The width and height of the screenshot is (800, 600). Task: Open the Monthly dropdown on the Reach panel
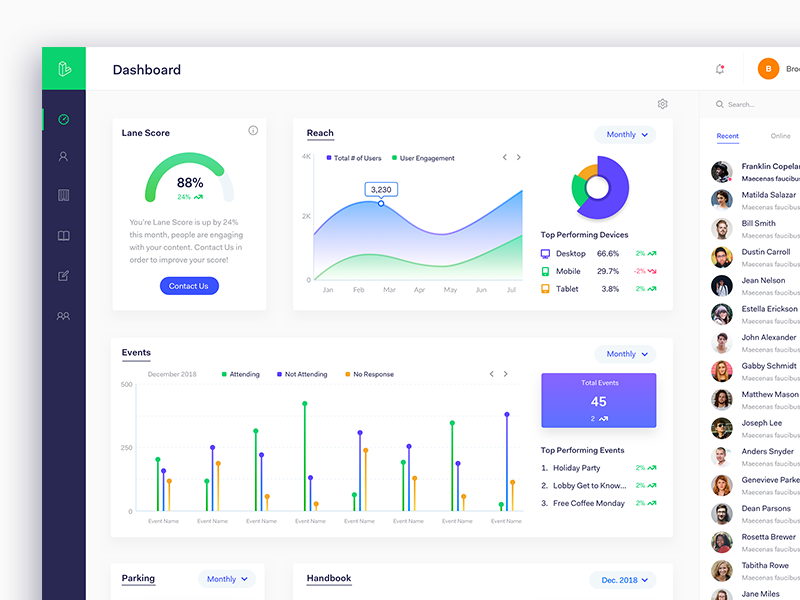click(624, 133)
